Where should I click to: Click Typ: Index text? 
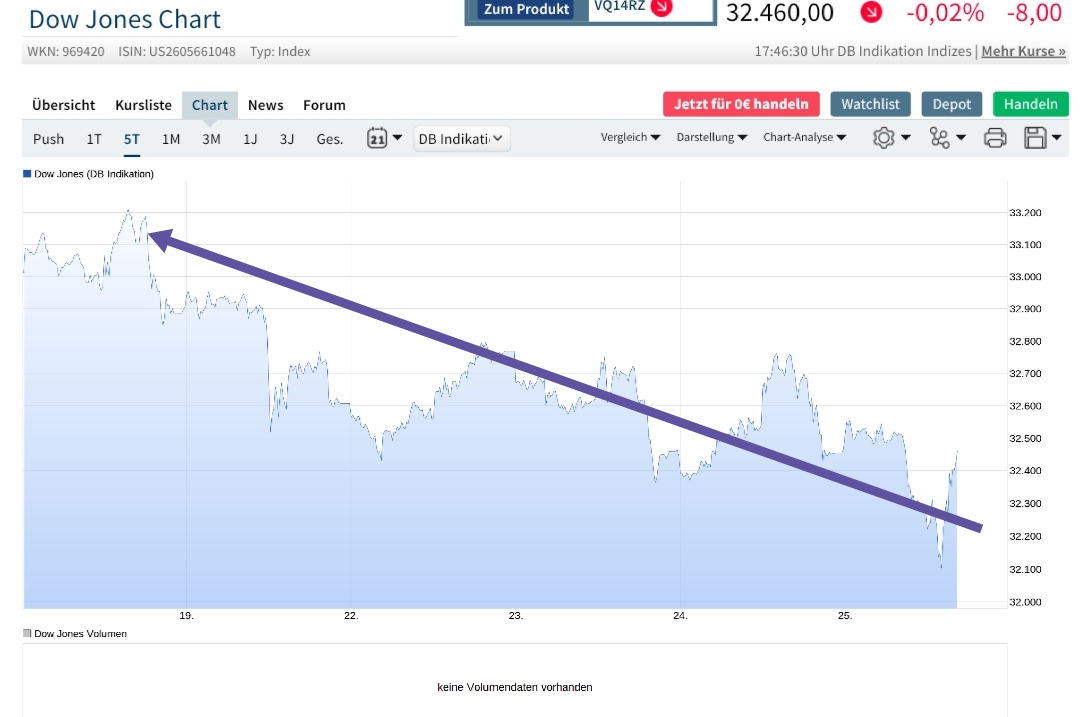280,52
